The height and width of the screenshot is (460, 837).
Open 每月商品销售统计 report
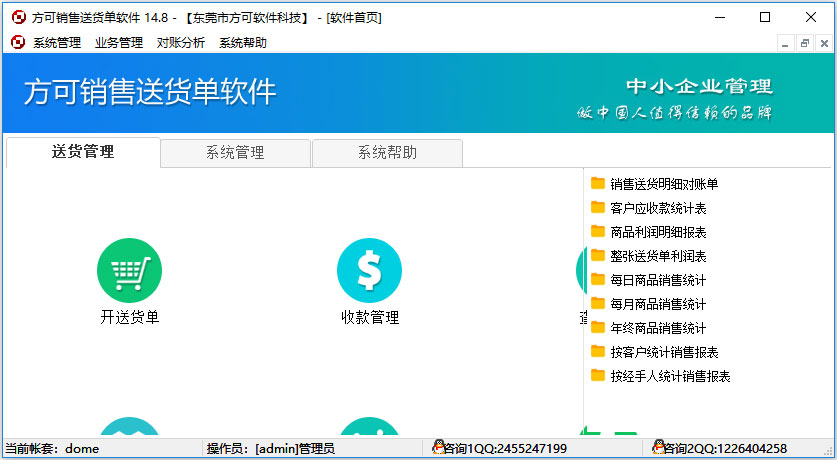pos(658,304)
